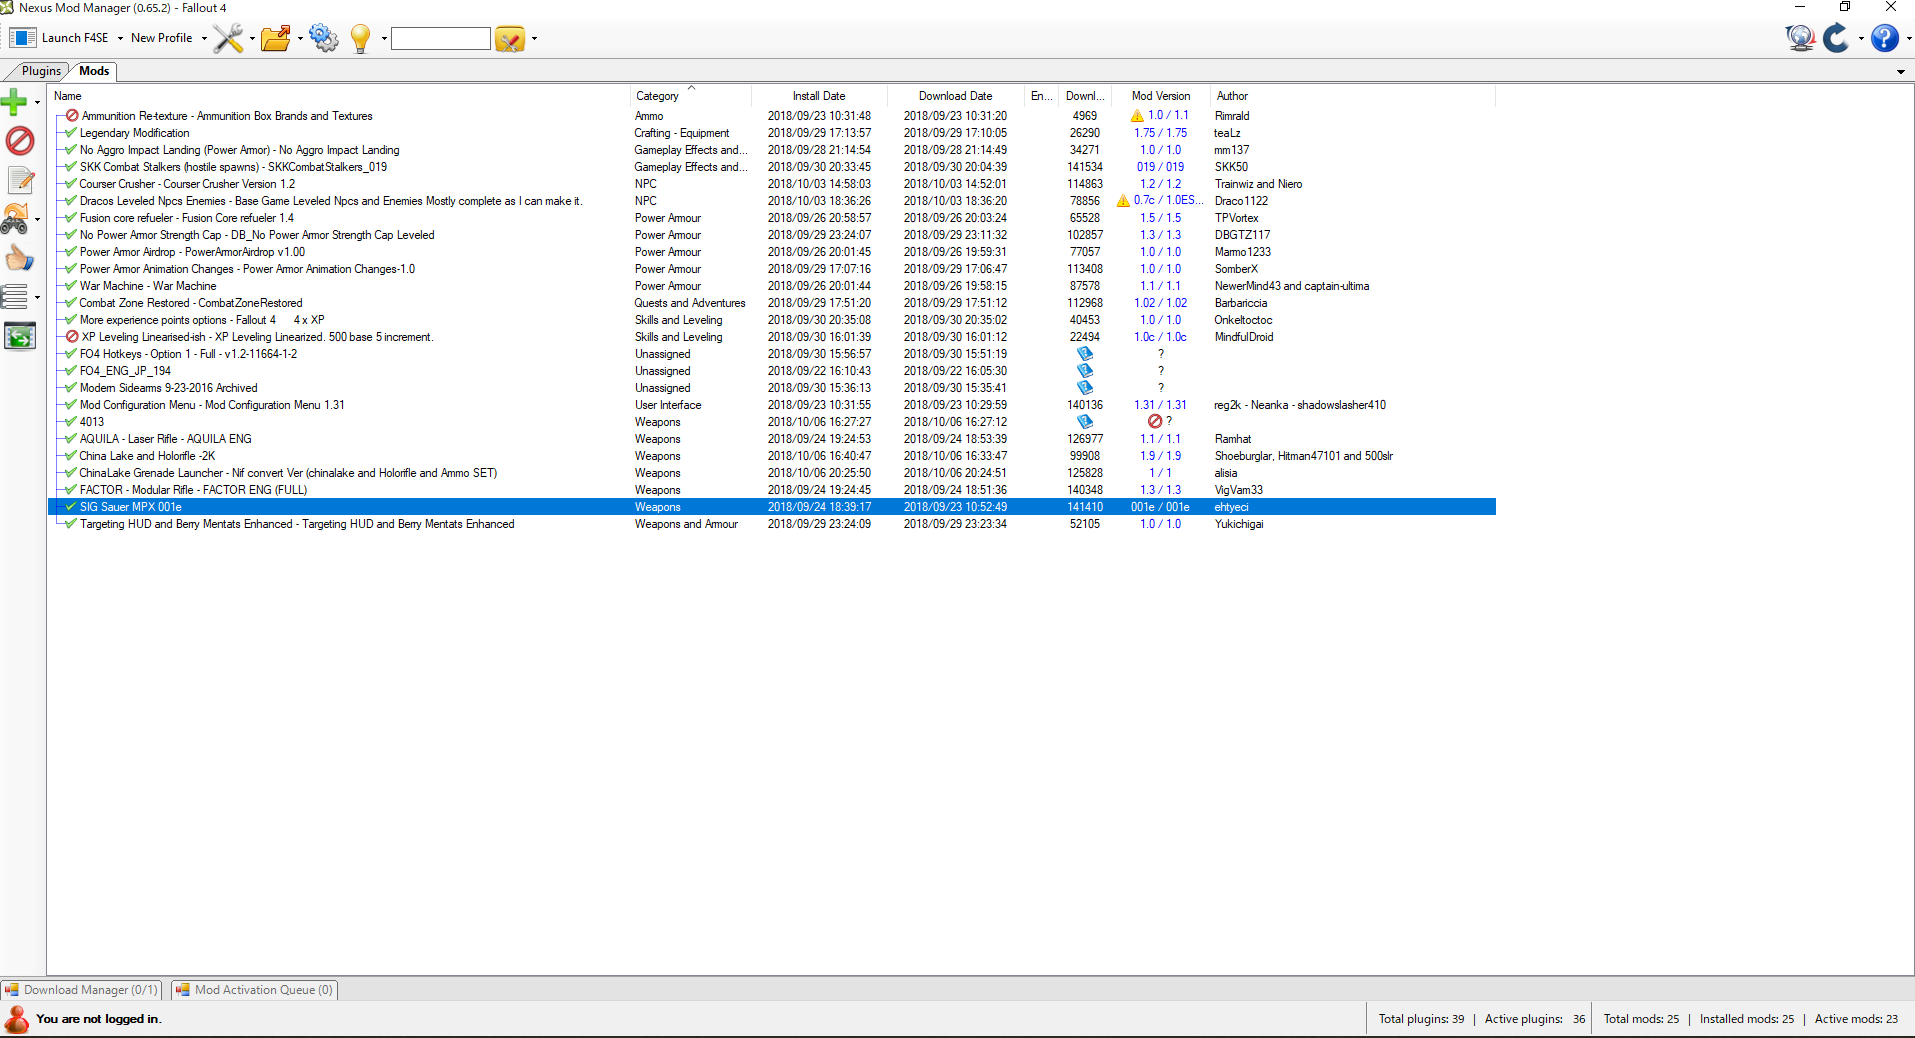The image size is (1915, 1038).
Task: Toggle the check mark for AQUILA Laser Rifle
Action: coord(71,439)
